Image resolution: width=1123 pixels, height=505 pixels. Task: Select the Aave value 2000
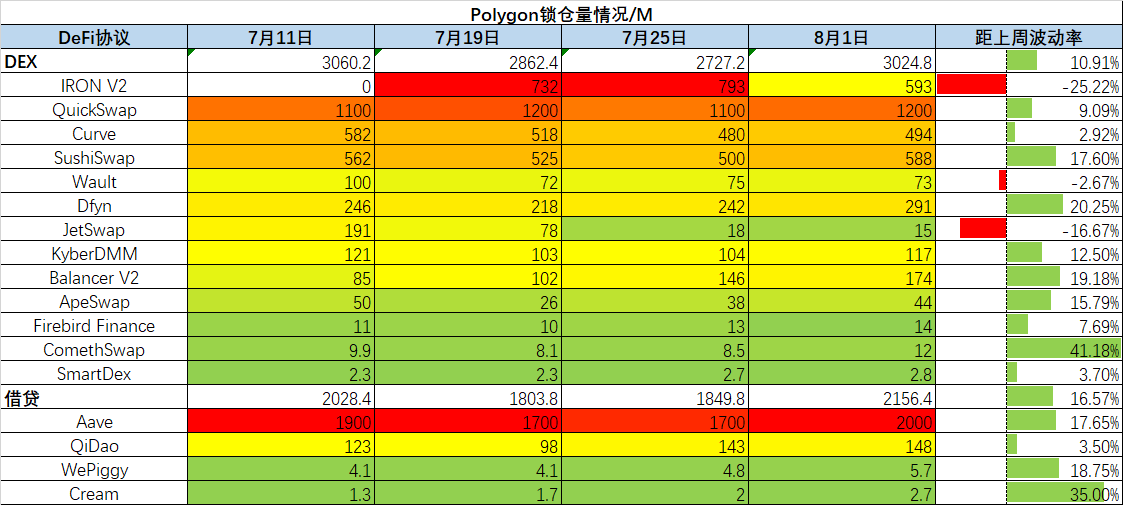842,423
